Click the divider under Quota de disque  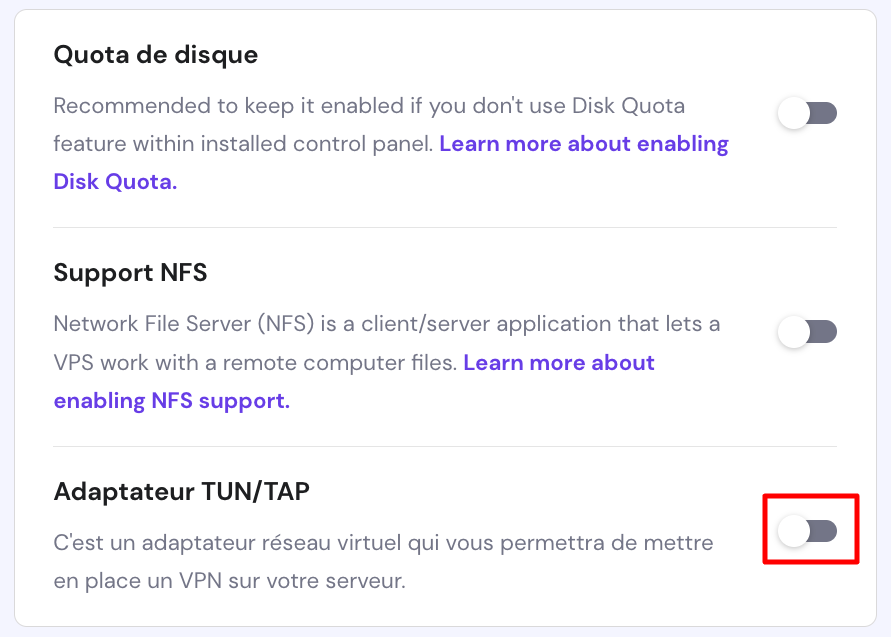[445, 226]
